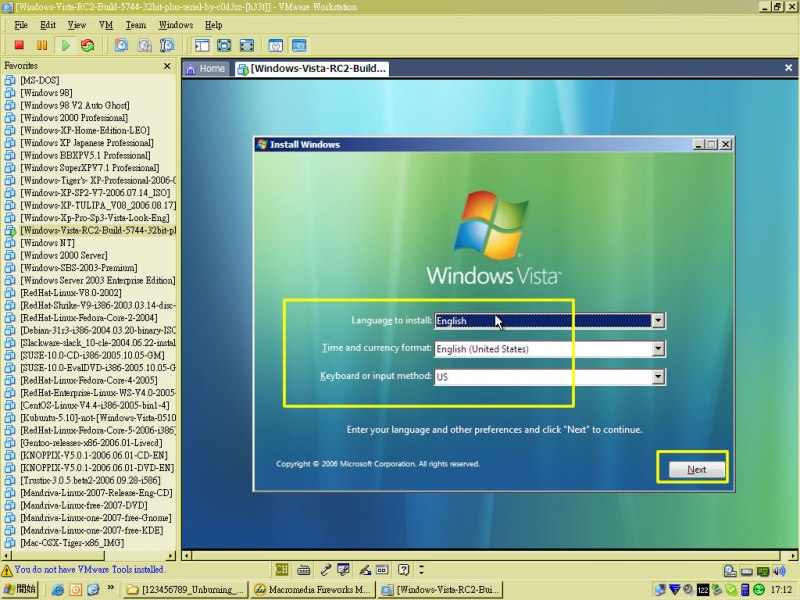Click the microphone icon in the language bar
The height and width of the screenshot is (600, 800).
tap(325, 569)
